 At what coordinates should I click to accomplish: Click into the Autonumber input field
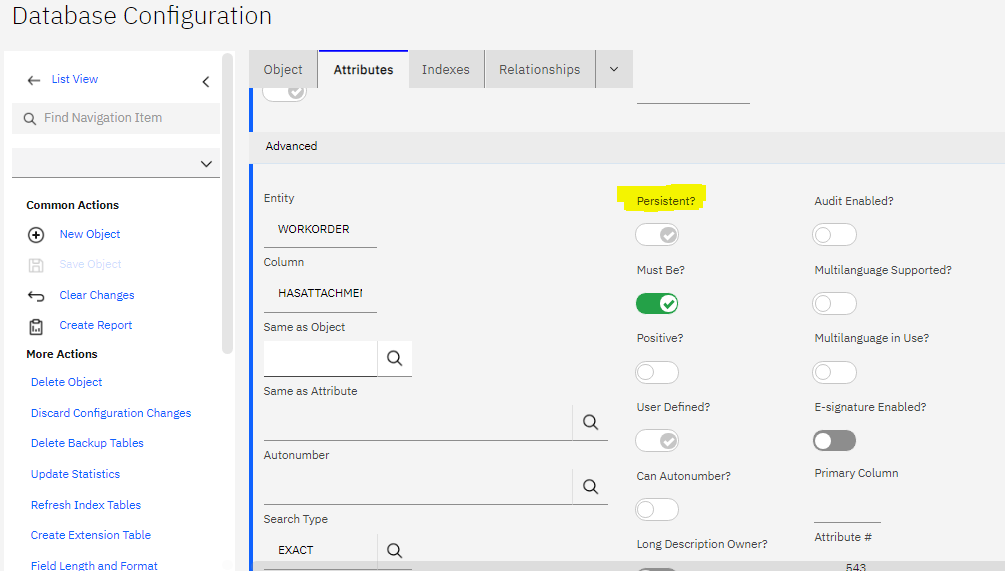418,486
